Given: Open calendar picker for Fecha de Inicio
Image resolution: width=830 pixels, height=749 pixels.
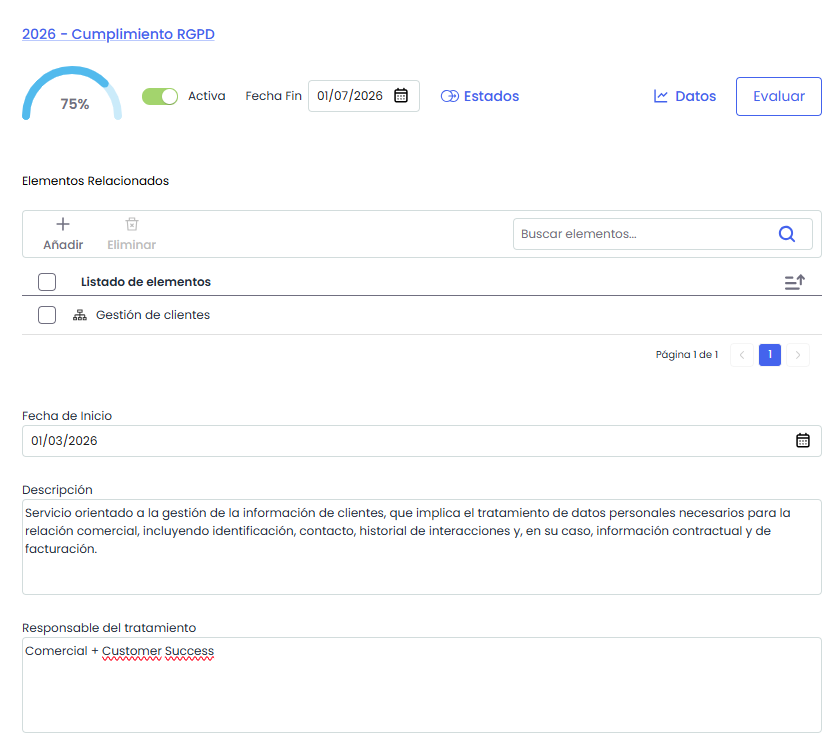Looking at the screenshot, I should click(x=802, y=441).
